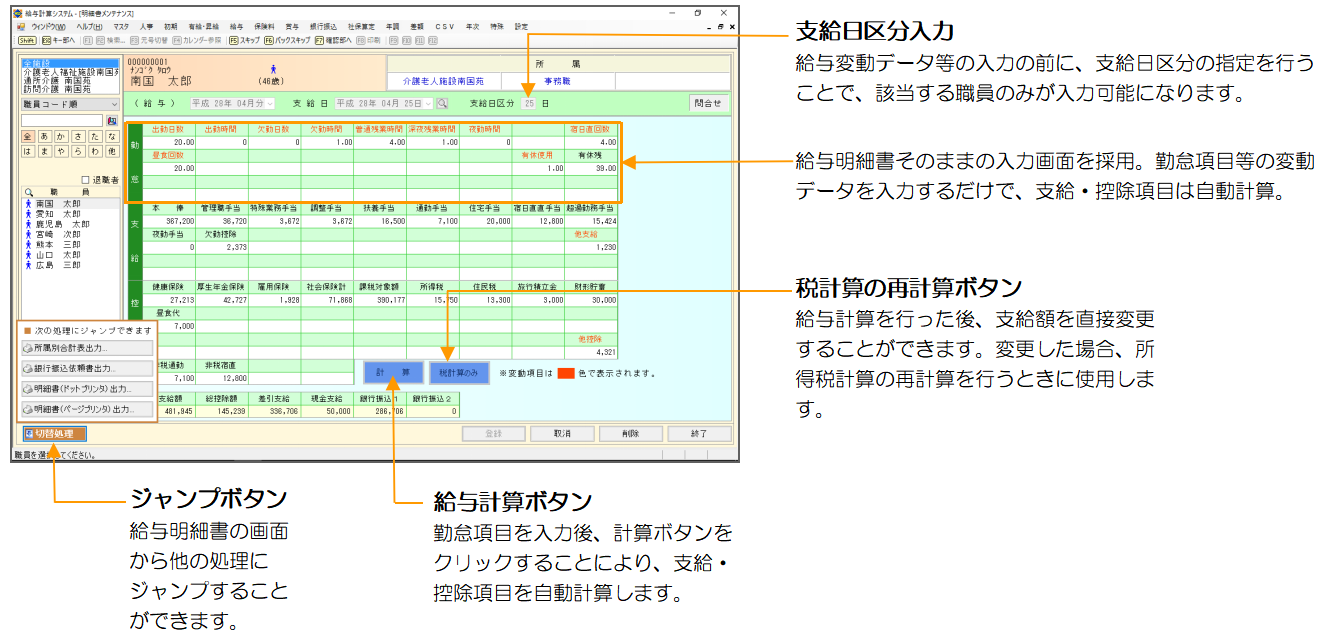Click the 税計算のみ button
This screenshot has height=643, width=1332.
(x=459, y=373)
